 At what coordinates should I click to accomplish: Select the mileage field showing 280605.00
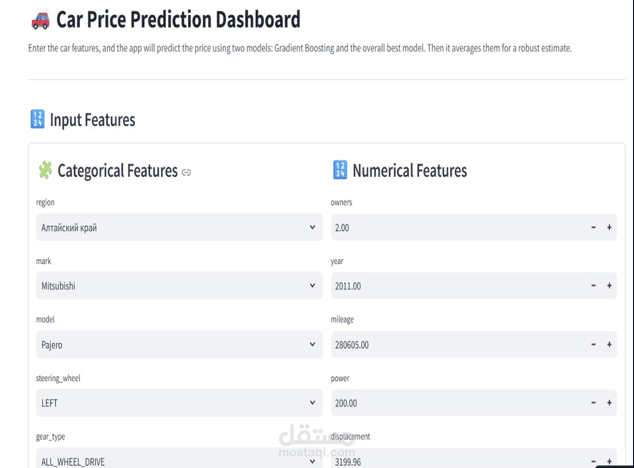(x=455, y=345)
